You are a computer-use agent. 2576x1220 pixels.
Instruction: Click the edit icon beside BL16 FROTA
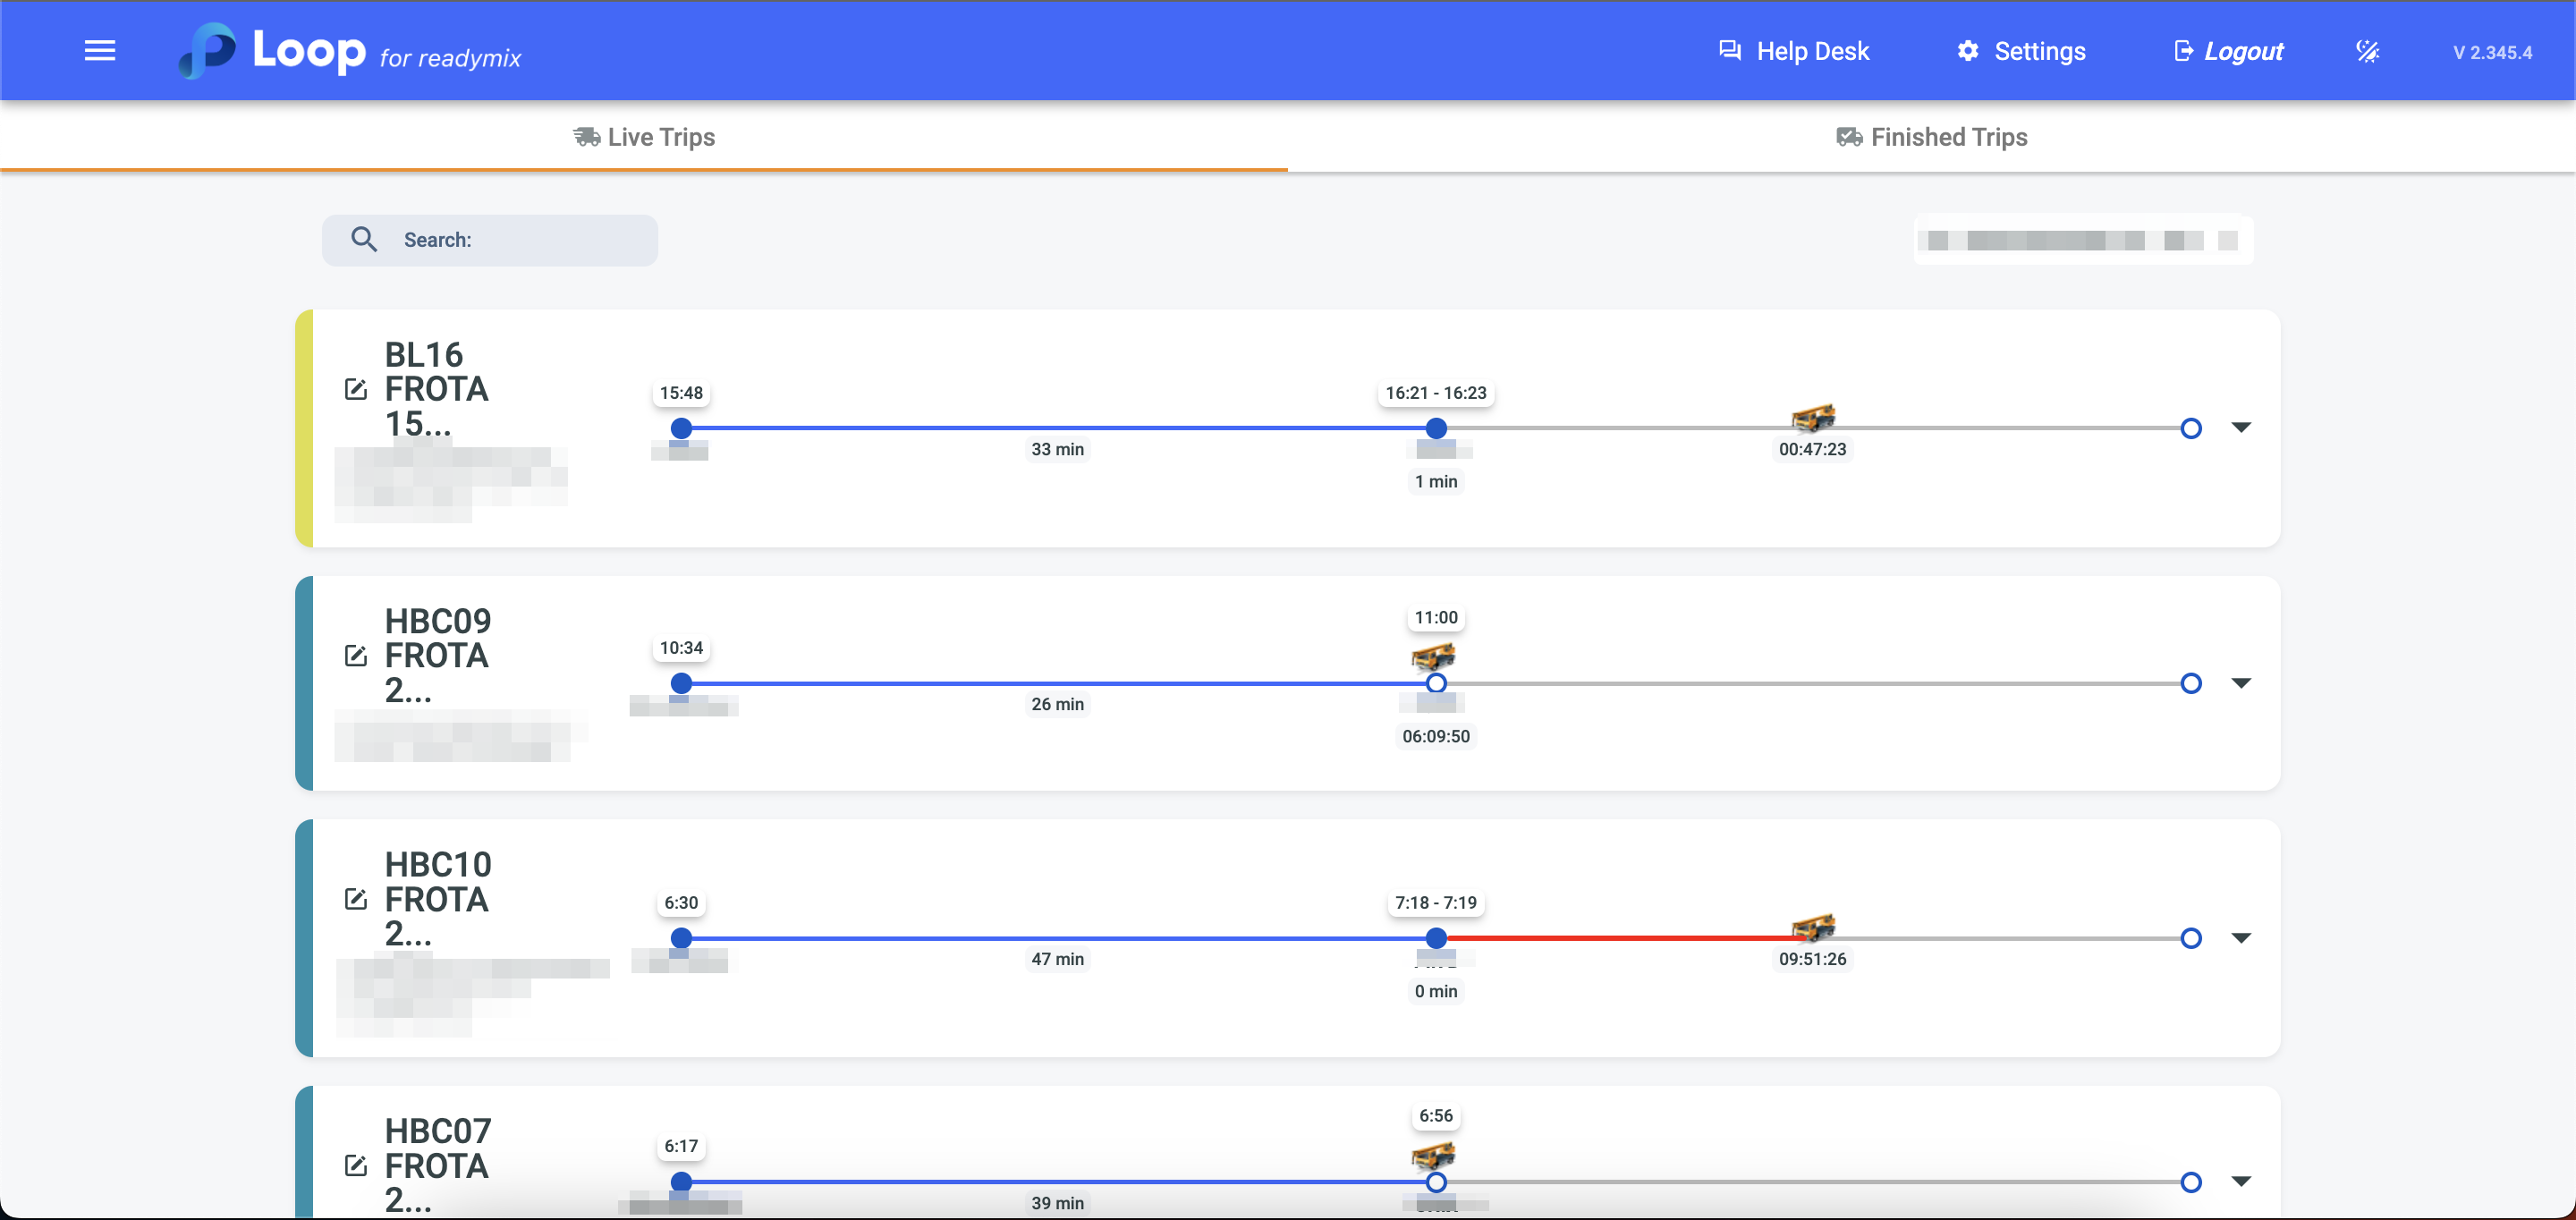355,389
